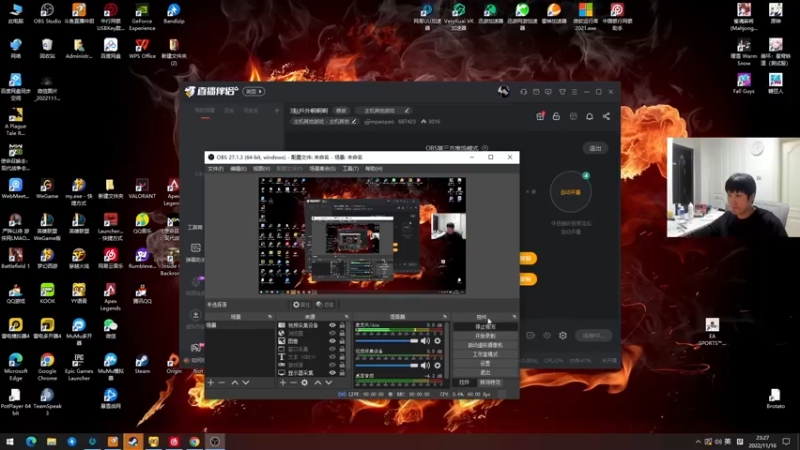Move the scene up with the arrow

[x=235, y=382]
